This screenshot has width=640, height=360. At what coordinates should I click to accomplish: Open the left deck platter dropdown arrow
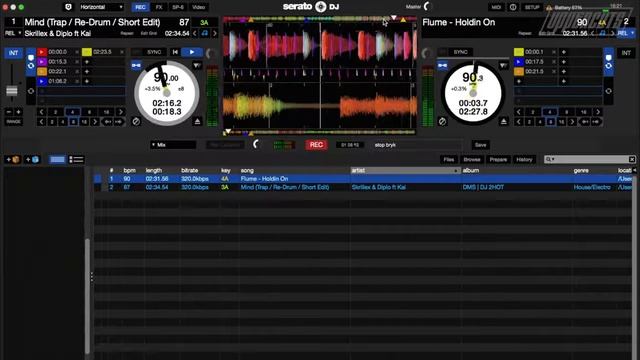click(x=197, y=65)
